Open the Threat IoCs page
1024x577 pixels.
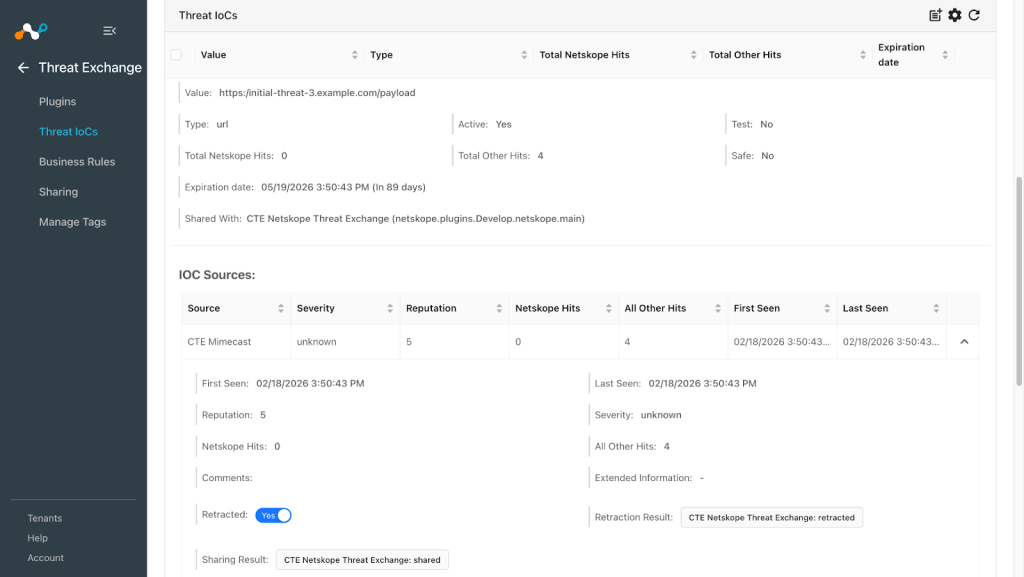coord(68,131)
